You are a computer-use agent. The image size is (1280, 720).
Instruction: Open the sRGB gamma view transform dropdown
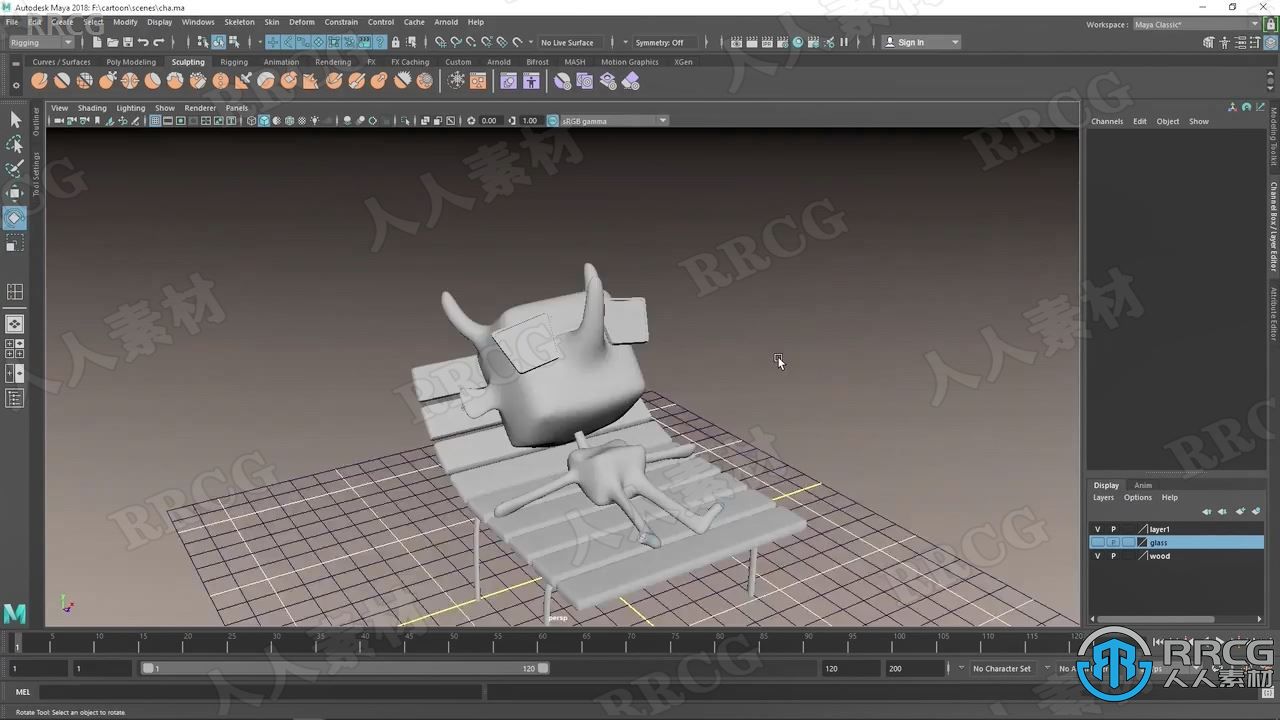tap(613, 120)
